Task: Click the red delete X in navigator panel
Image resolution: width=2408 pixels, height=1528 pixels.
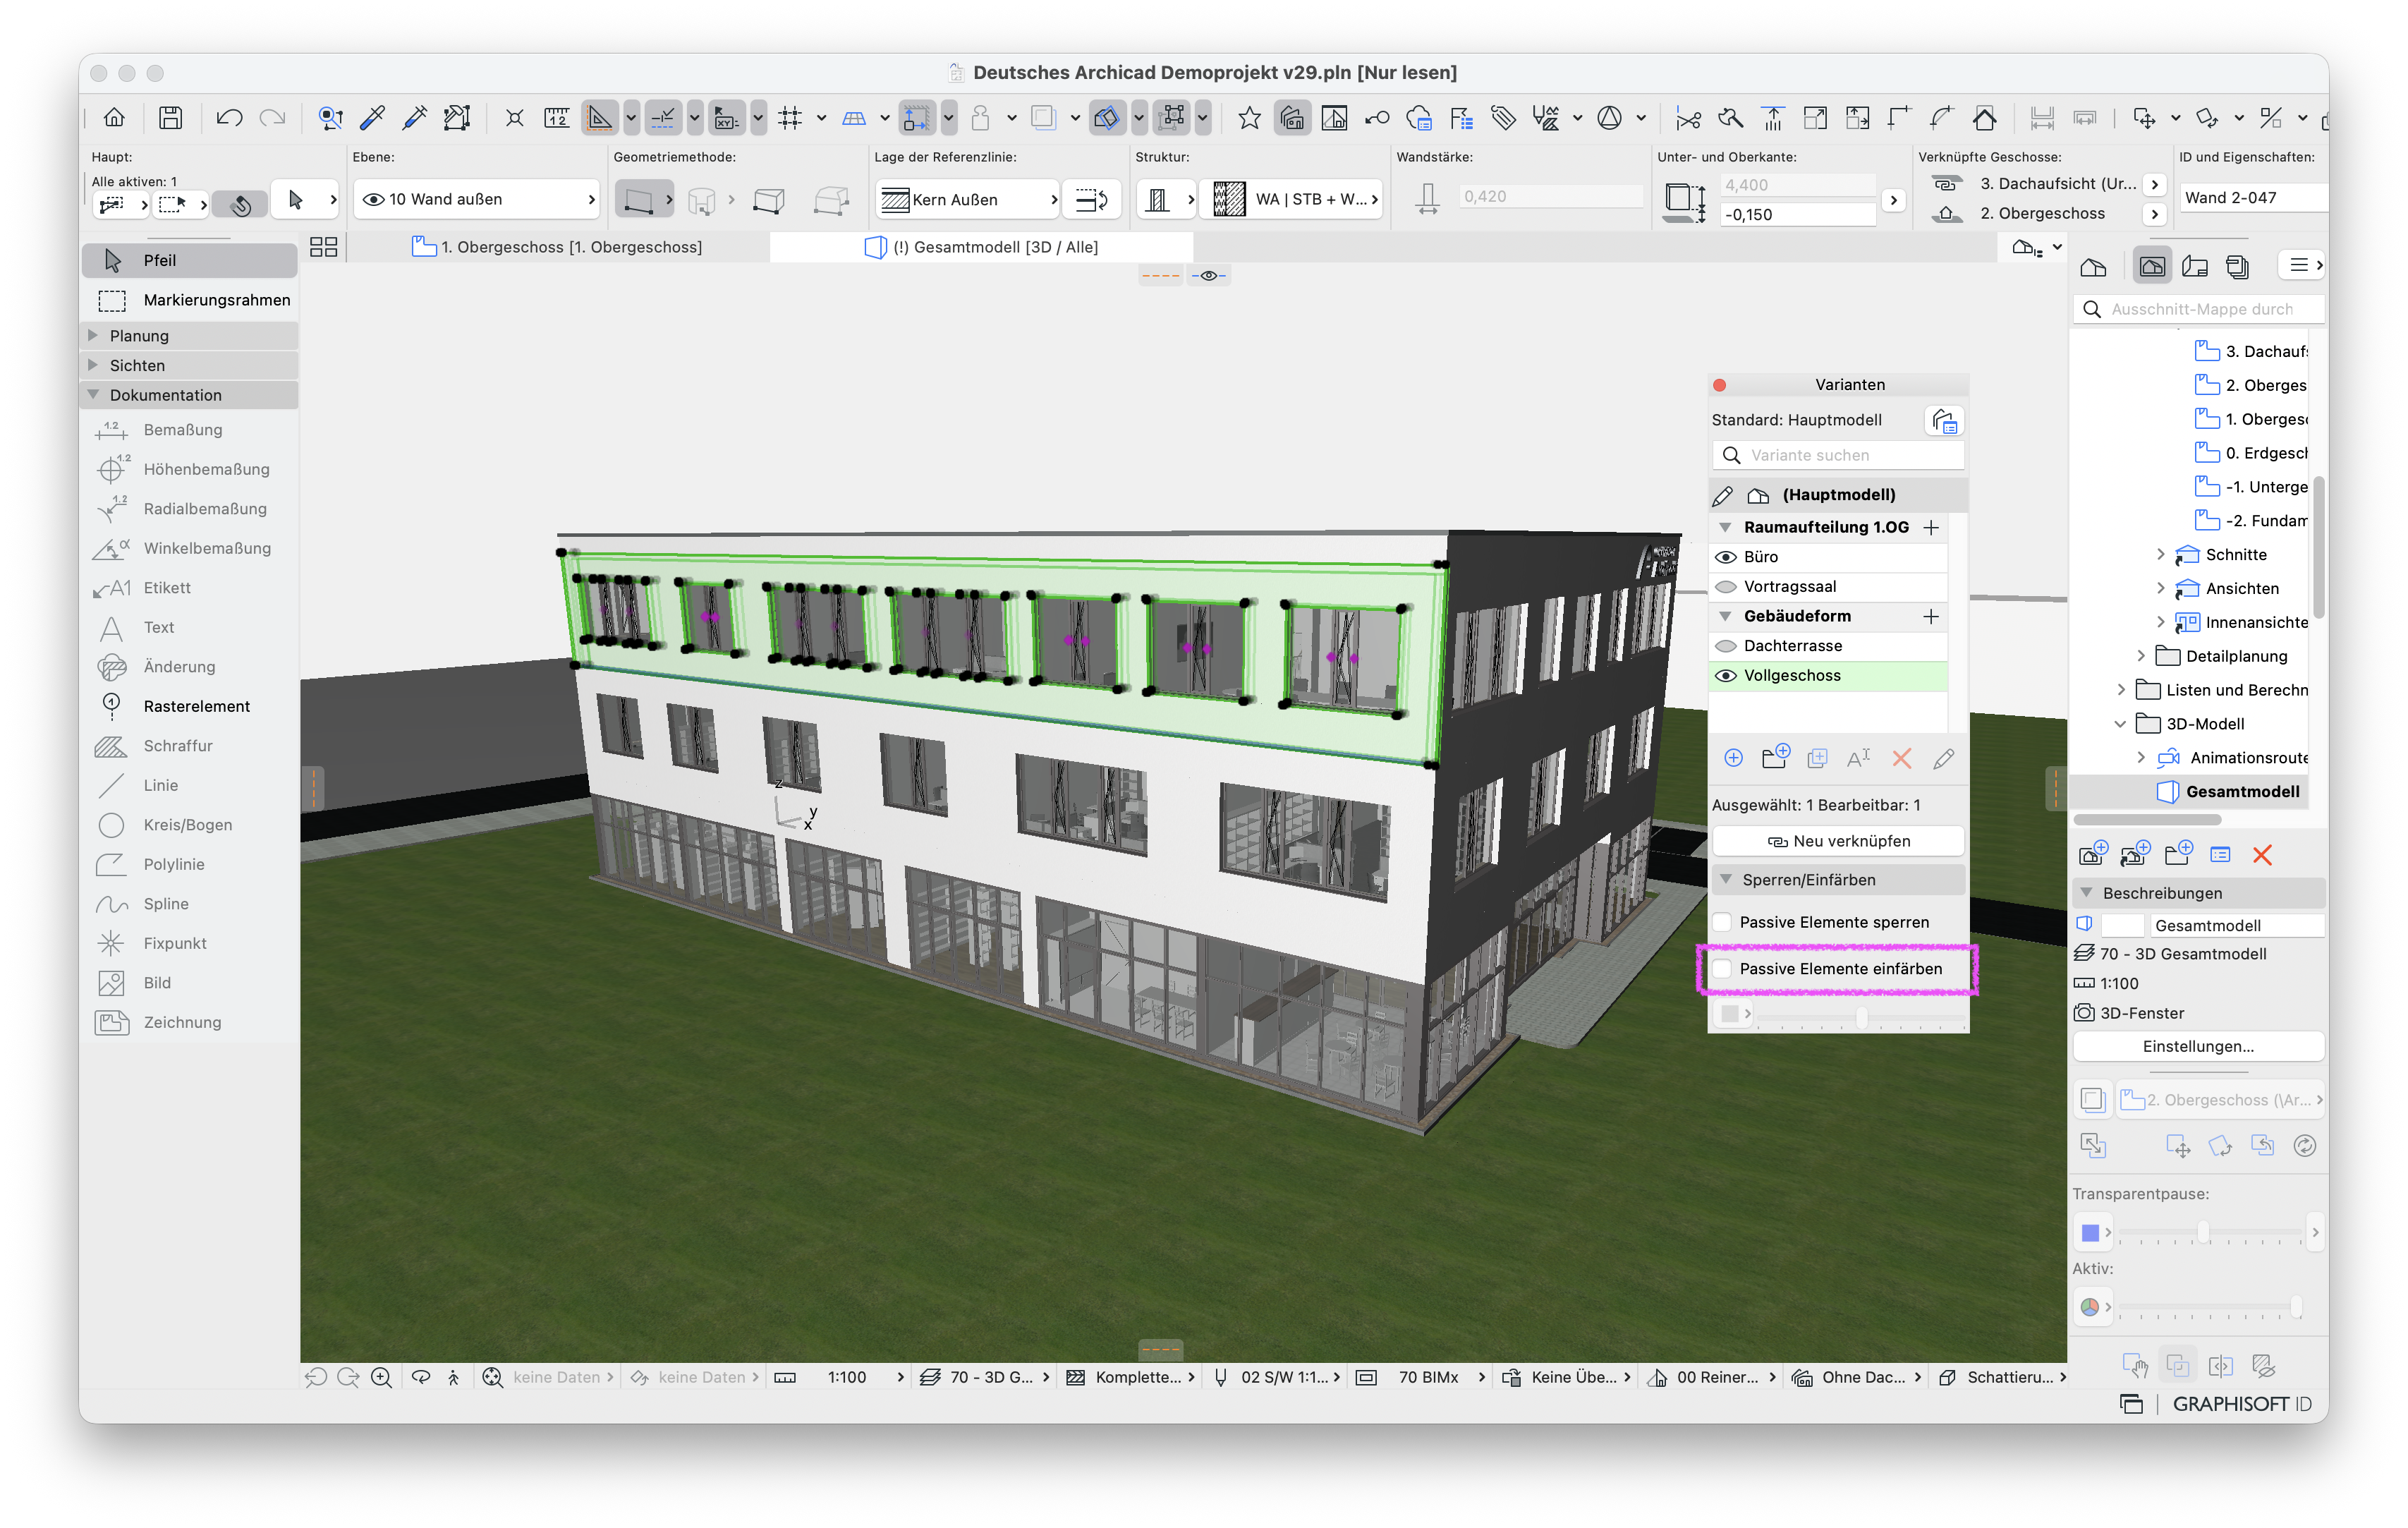Action: (2262, 855)
